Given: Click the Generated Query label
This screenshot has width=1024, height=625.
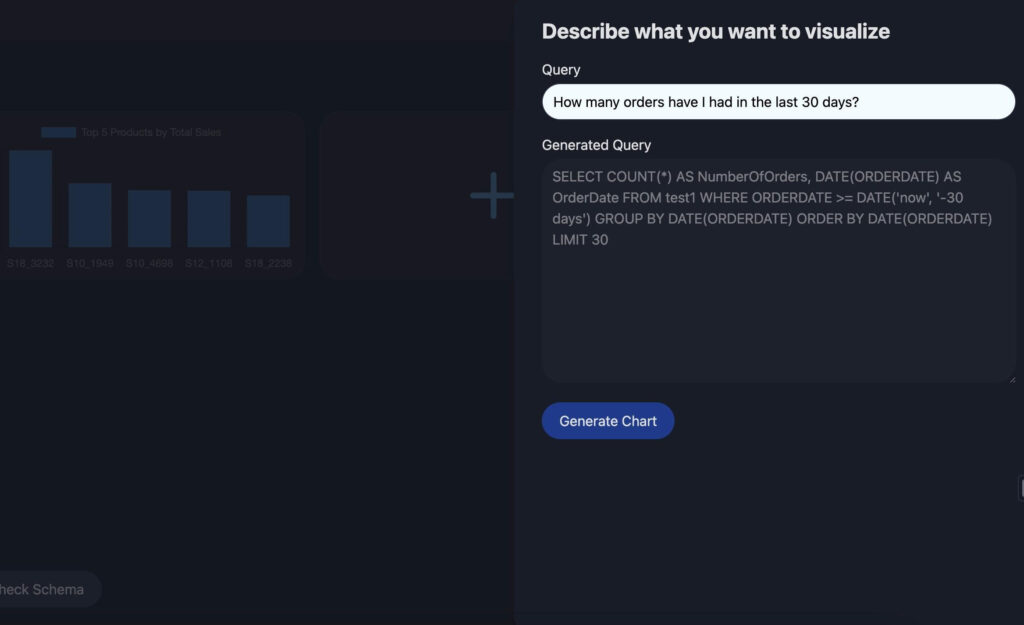Looking at the screenshot, I should [x=596, y=145].
